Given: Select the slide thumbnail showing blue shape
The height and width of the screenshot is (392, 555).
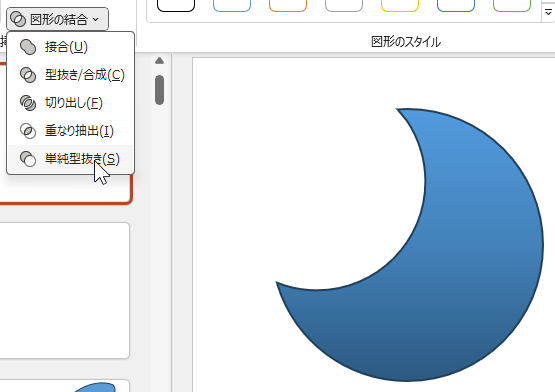Looking at the screenshot, I should (x=64, y=386).
